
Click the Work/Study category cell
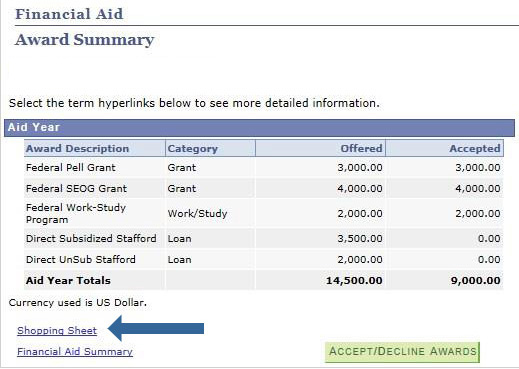[197, 213]
